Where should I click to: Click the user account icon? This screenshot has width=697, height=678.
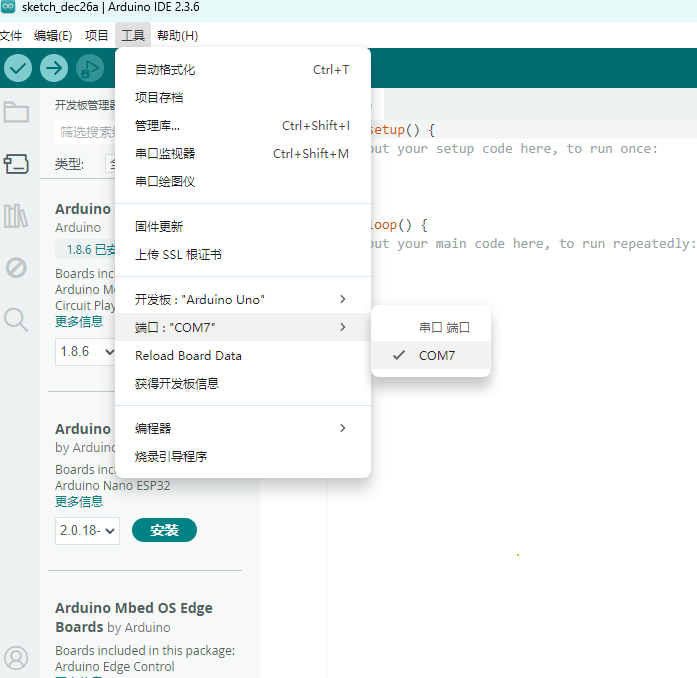[x=16, y=658]
